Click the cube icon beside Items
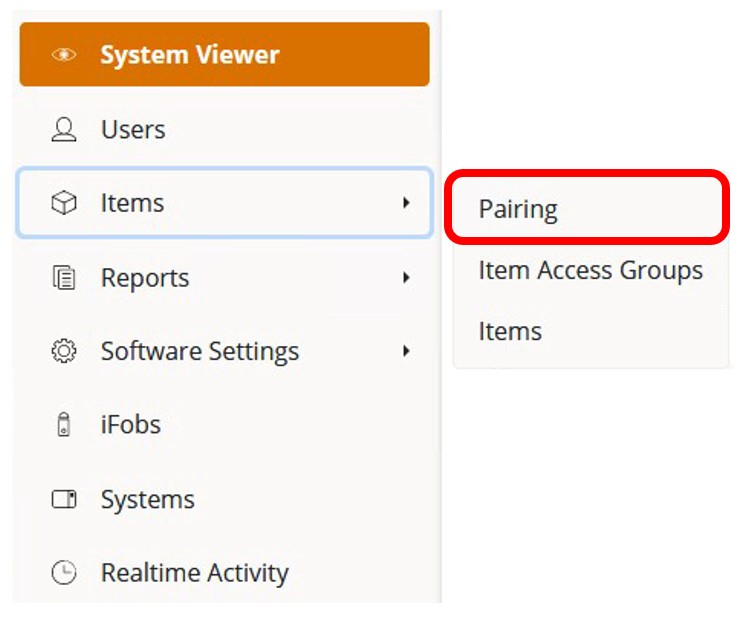Viewport: 739px width, 617px height. click(x=64, y=203)
